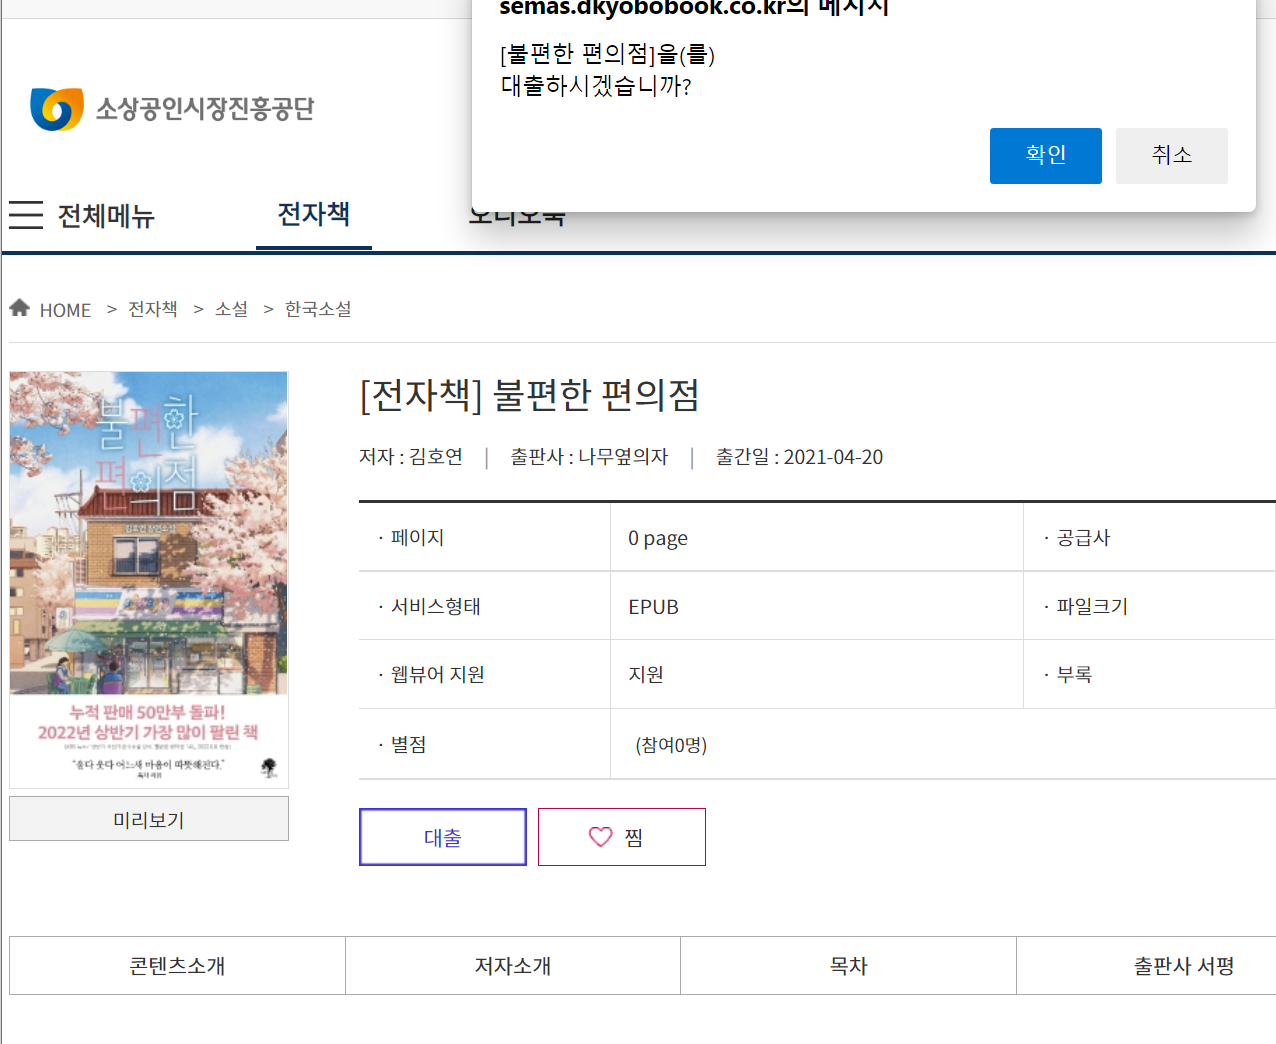Switch to the 출판사 서평 tab
1276x1044 pixels.
coord(1184,966)
